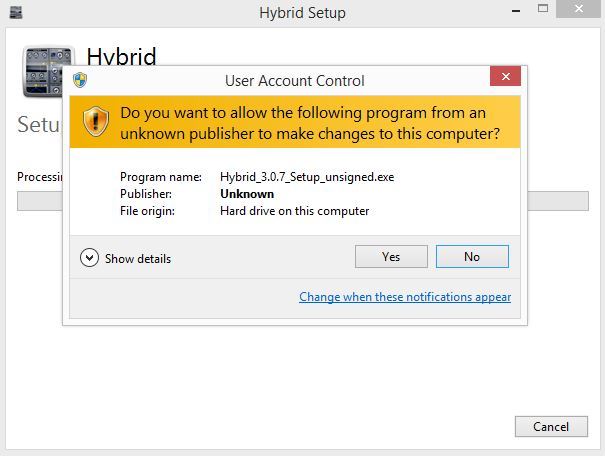Viewport: 605px width, 456px height.
Task: Click the yellow warning shield icon
Action: pos(95,122)
